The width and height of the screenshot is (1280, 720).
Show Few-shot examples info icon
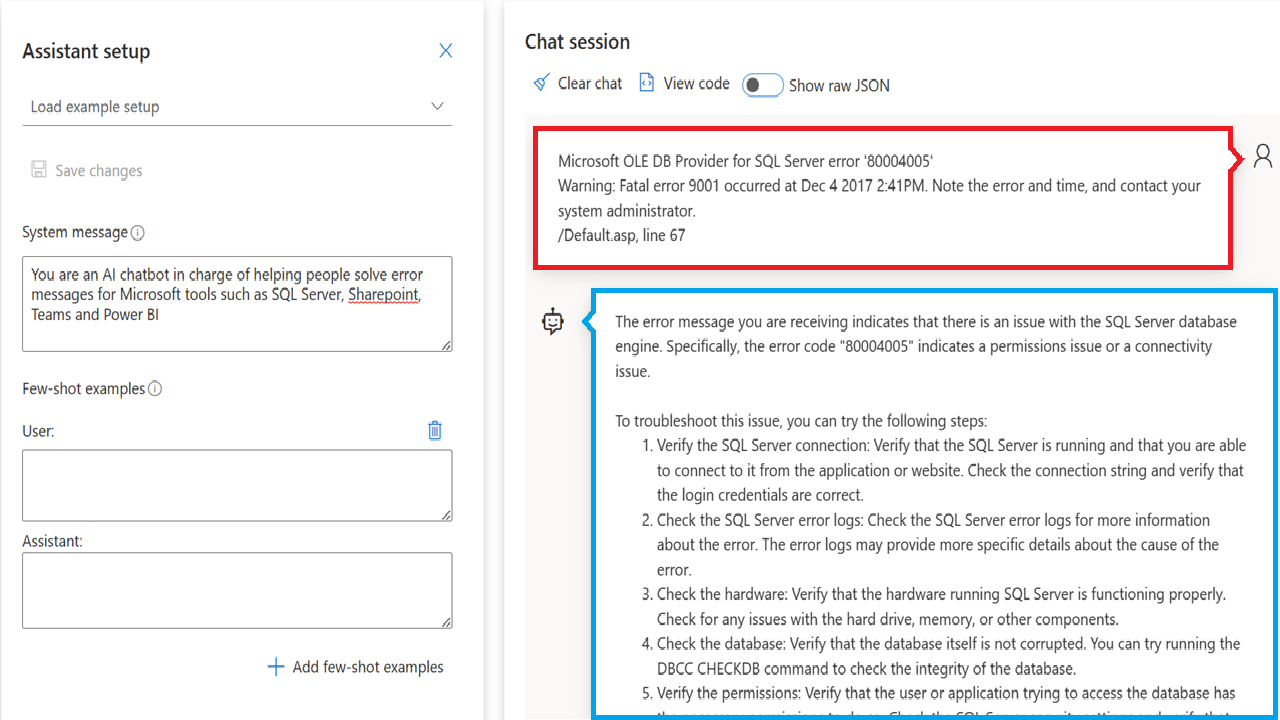click(x=155, y=389)
